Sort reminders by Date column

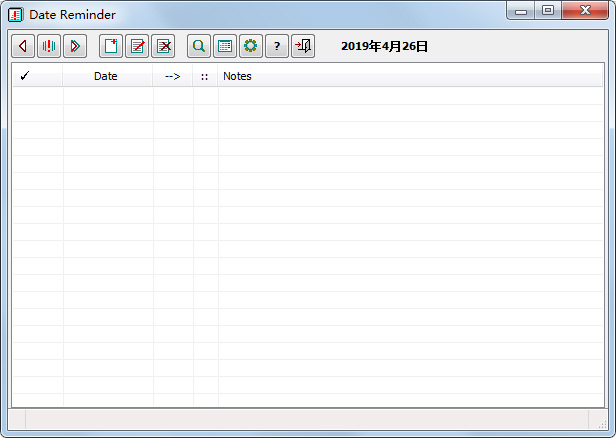coord(106,76)
